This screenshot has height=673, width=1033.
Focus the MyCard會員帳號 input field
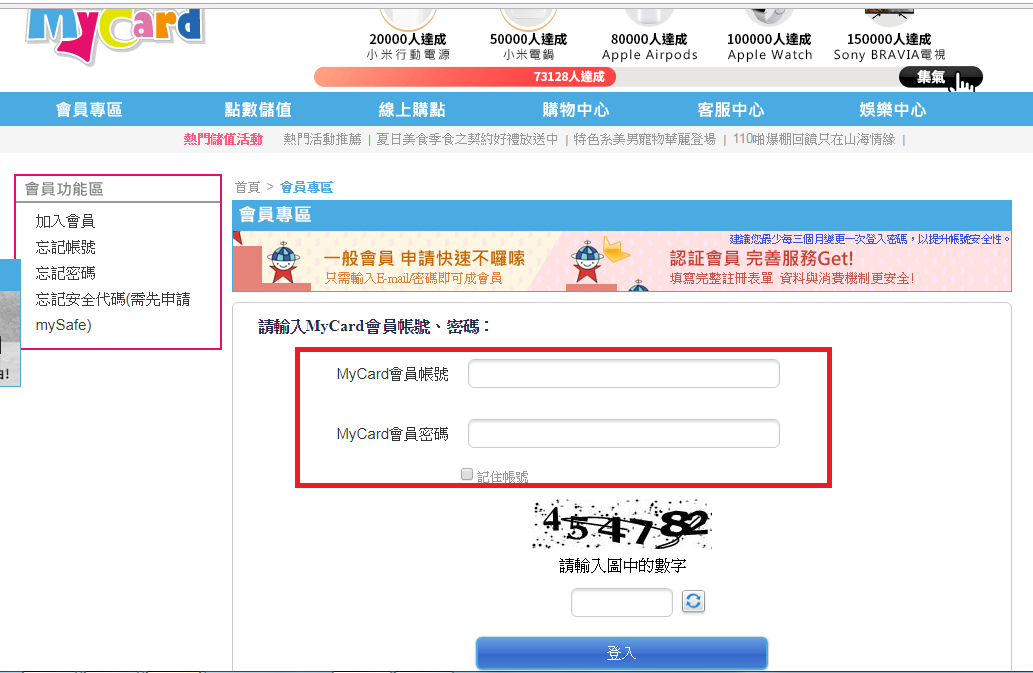[624, 374]
